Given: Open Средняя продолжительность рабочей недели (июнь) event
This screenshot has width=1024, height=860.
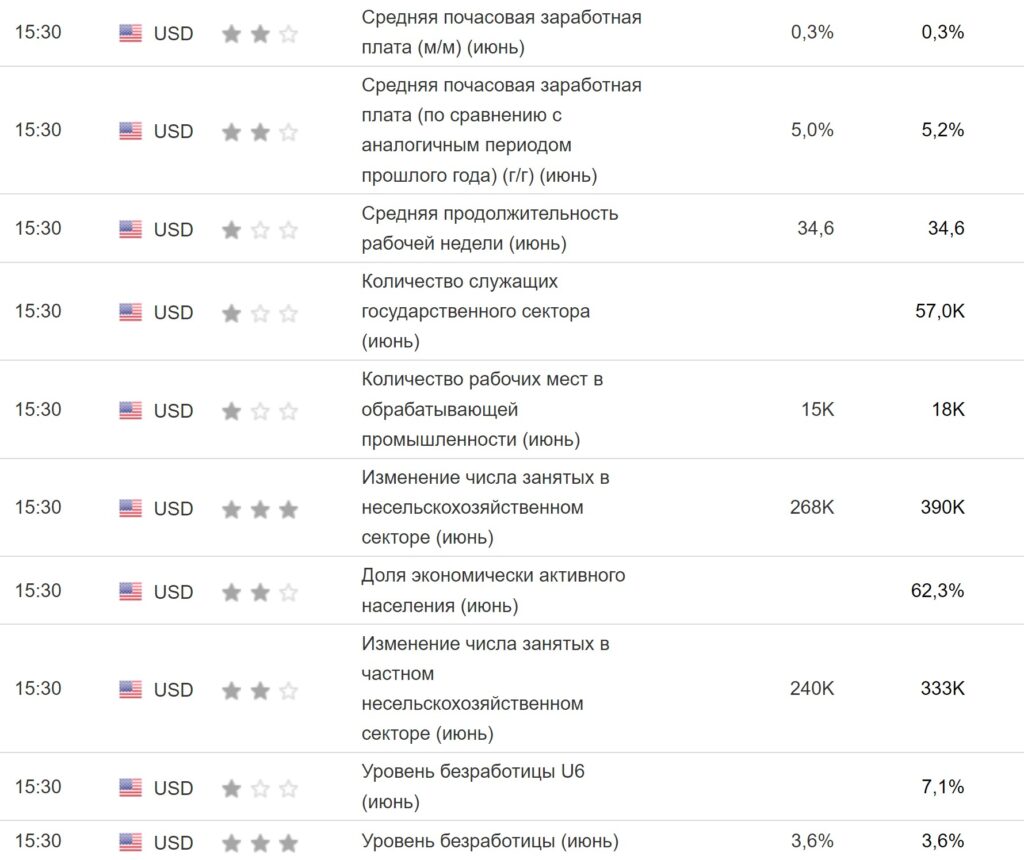Looking at the screenshot, I should coord(490,228).
